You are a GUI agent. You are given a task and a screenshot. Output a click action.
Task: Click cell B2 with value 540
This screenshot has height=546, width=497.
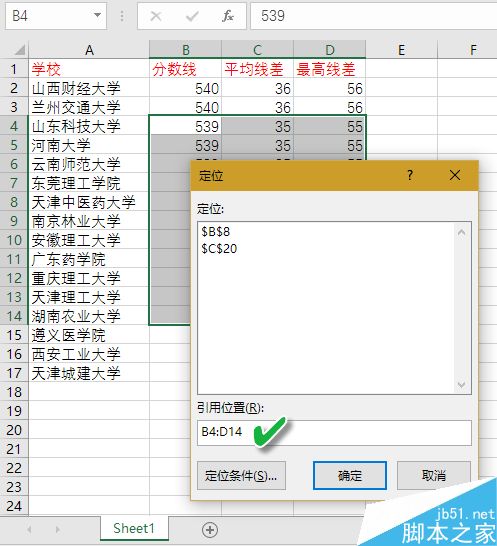[x=185, y=88]
